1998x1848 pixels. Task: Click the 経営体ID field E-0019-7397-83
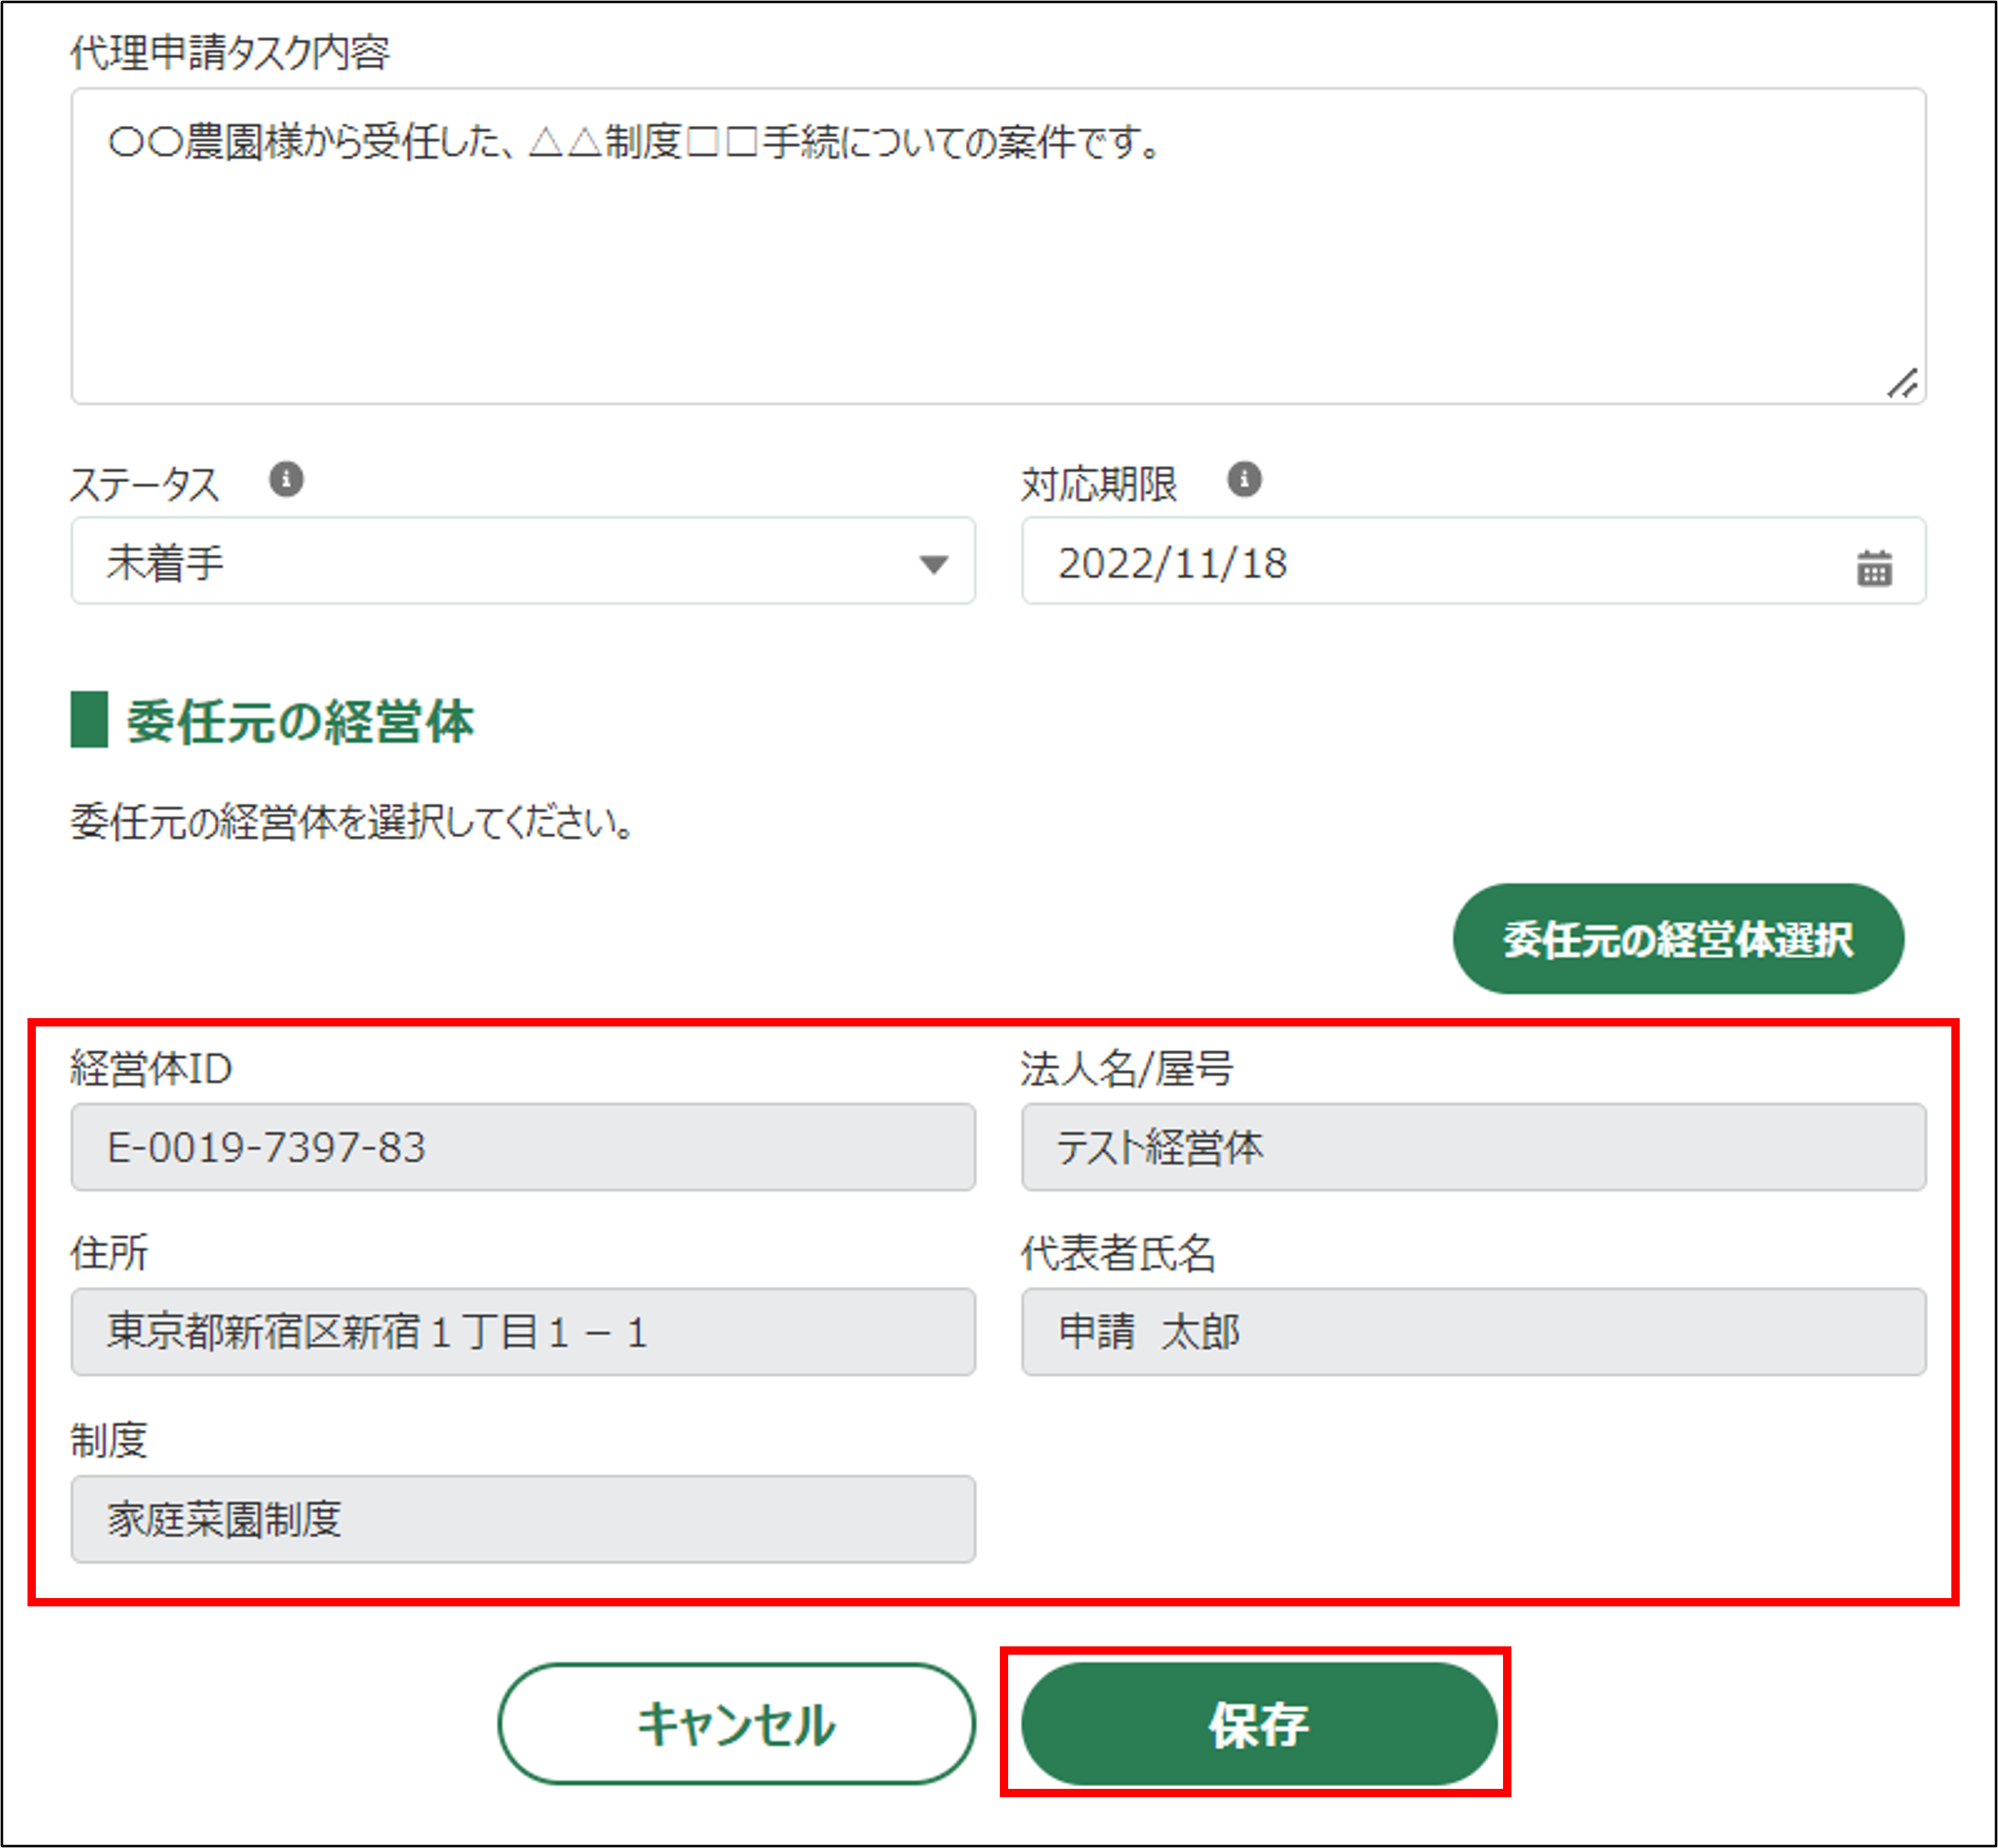pyautogui.click(x=522, y=1147)
